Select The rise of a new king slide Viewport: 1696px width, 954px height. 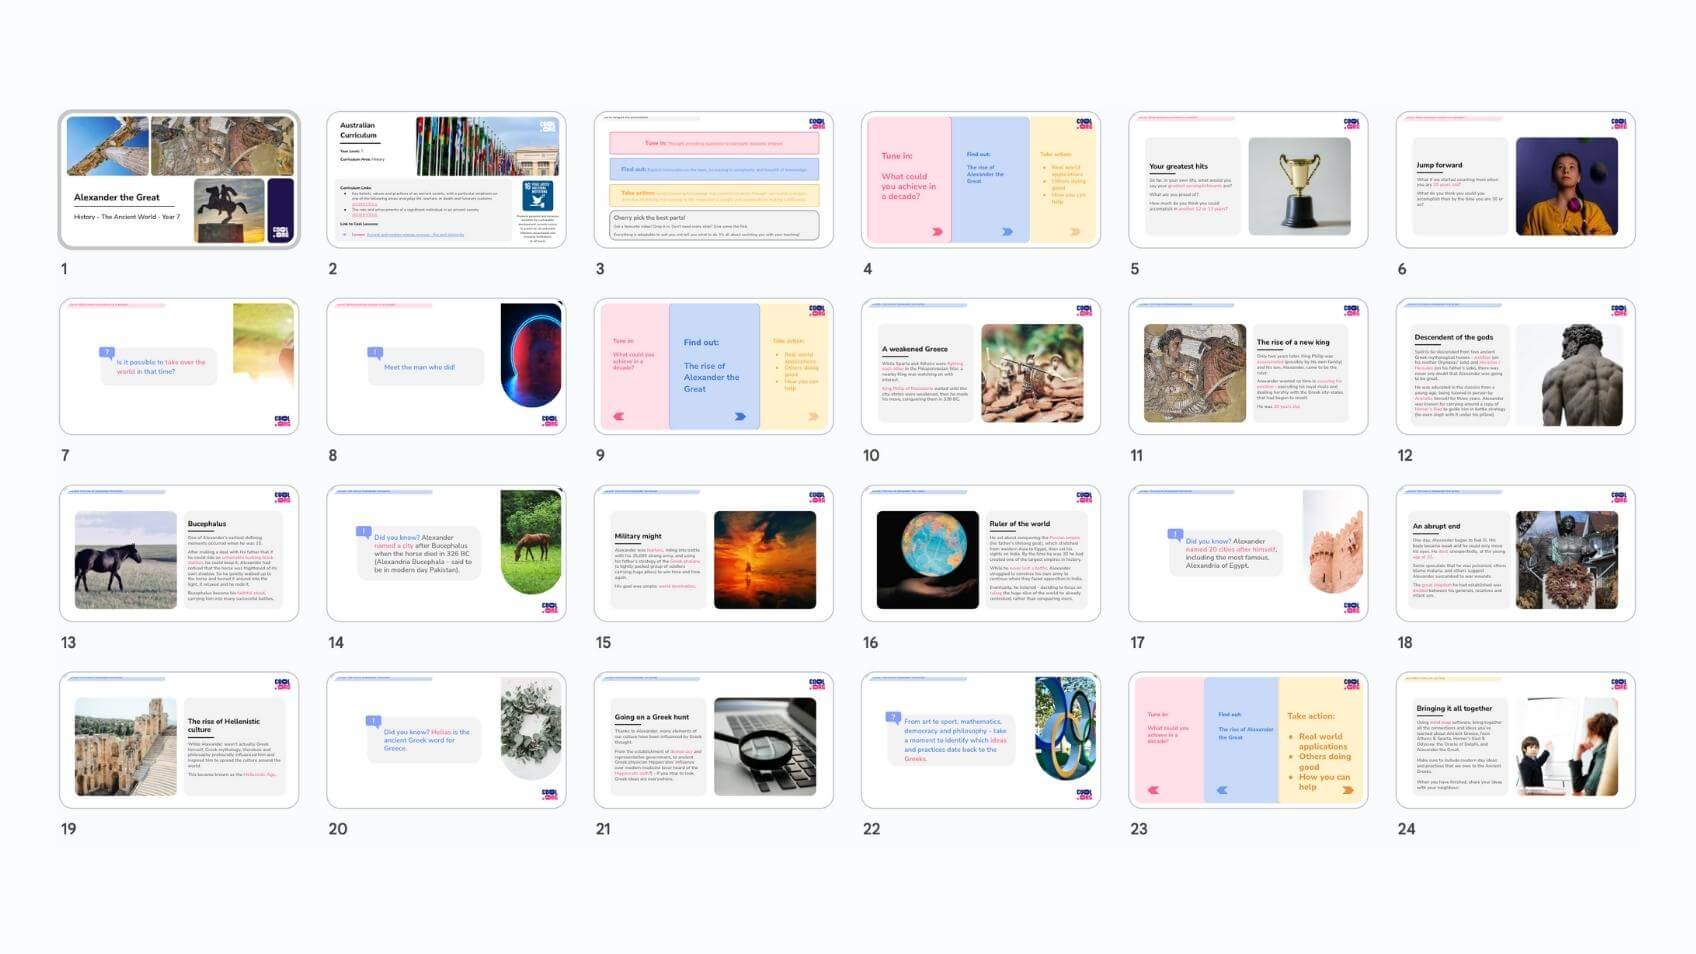pyautogui.click(x=1247, y=367)
